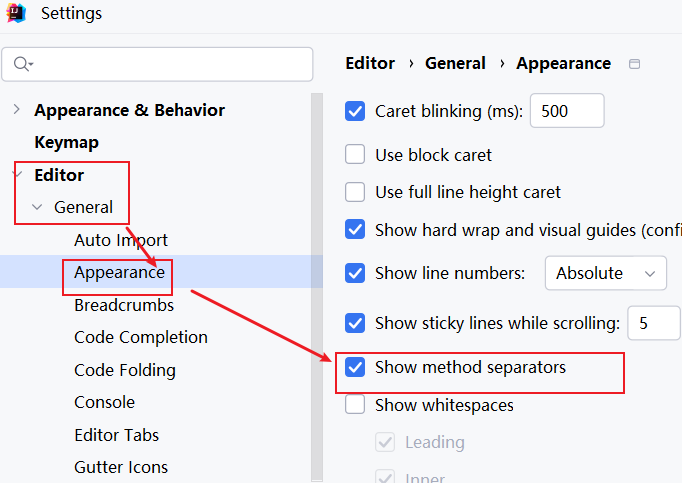Toggle the Caret blinking checkbox
This screenshot has height=483, width=682.
click(x=355, y=111)
